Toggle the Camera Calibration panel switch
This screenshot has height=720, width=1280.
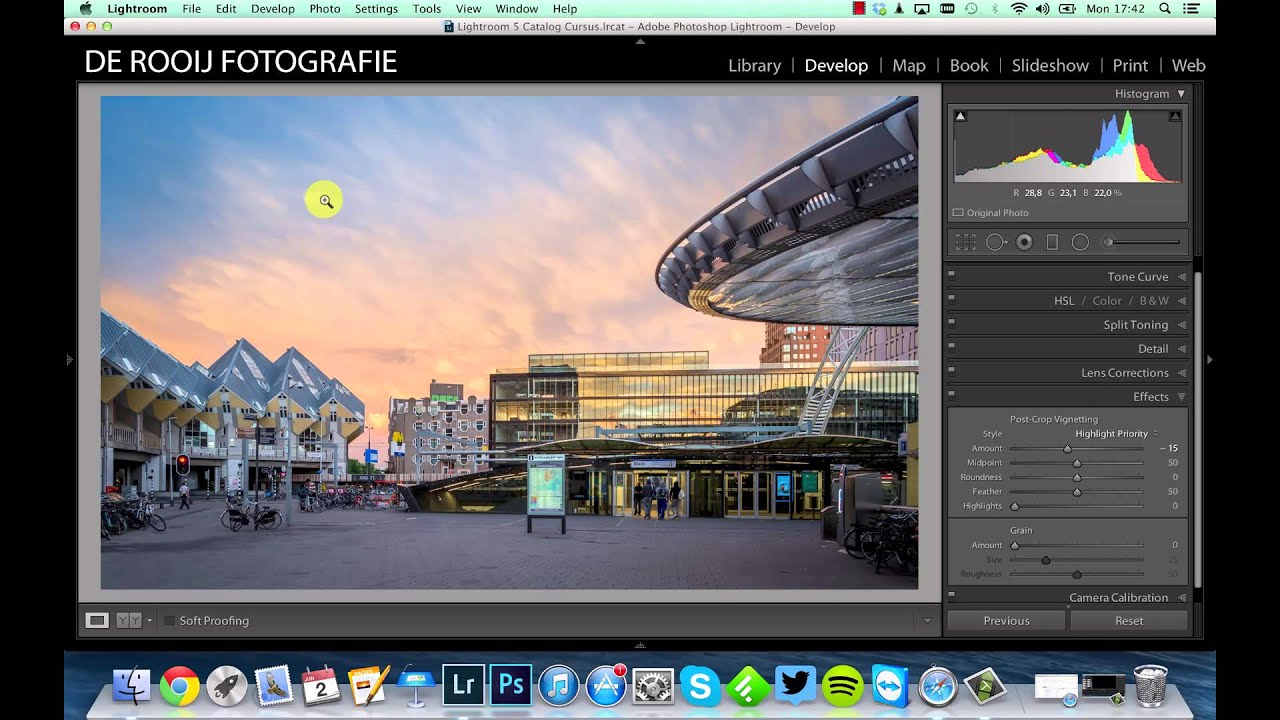(x=951, y=595)
